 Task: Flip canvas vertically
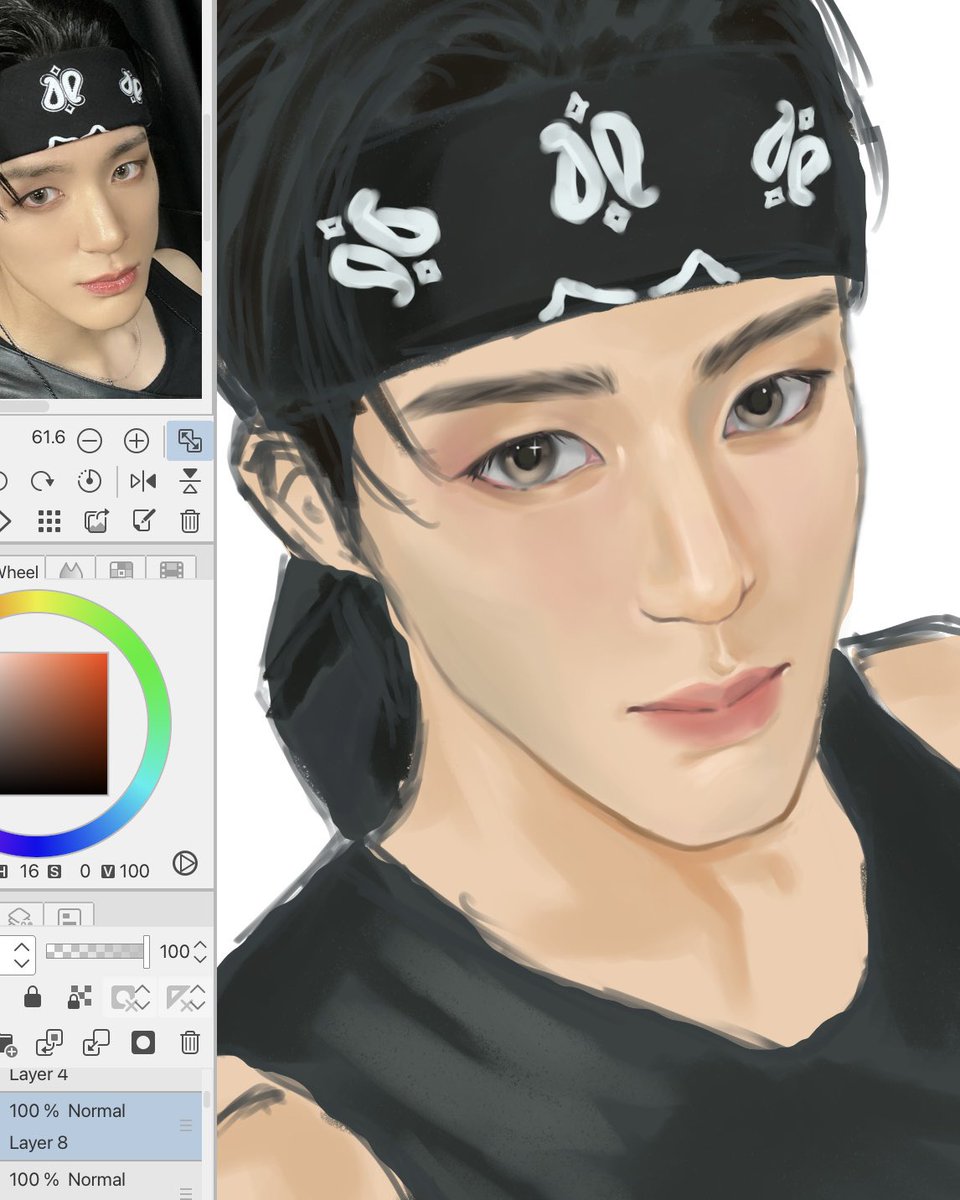tap(190, 482)
